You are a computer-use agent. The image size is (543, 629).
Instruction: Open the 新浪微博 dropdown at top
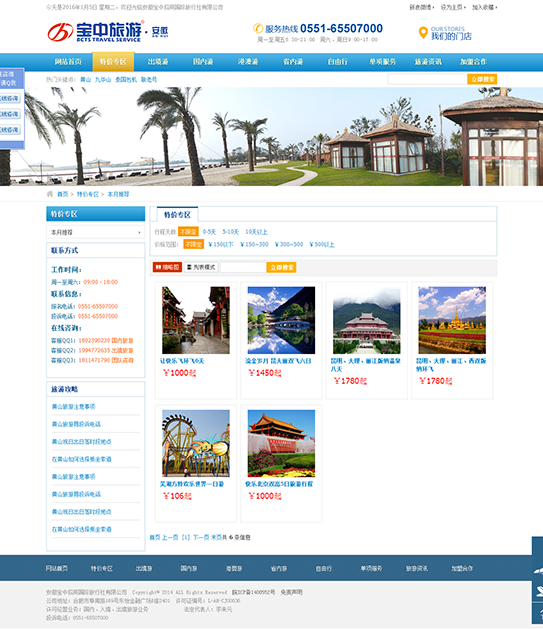click(x=421, y=7)
